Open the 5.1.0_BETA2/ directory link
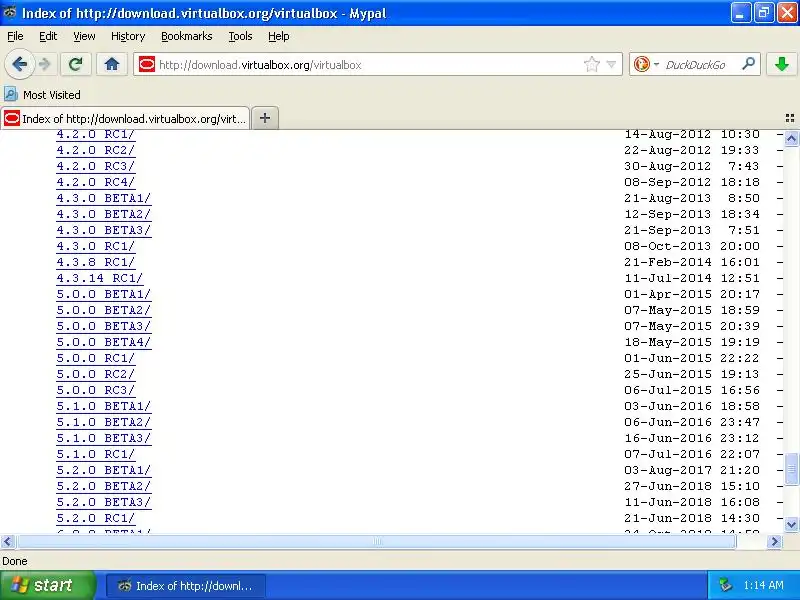This screenshot has width=800, height=600. (104, 422)
